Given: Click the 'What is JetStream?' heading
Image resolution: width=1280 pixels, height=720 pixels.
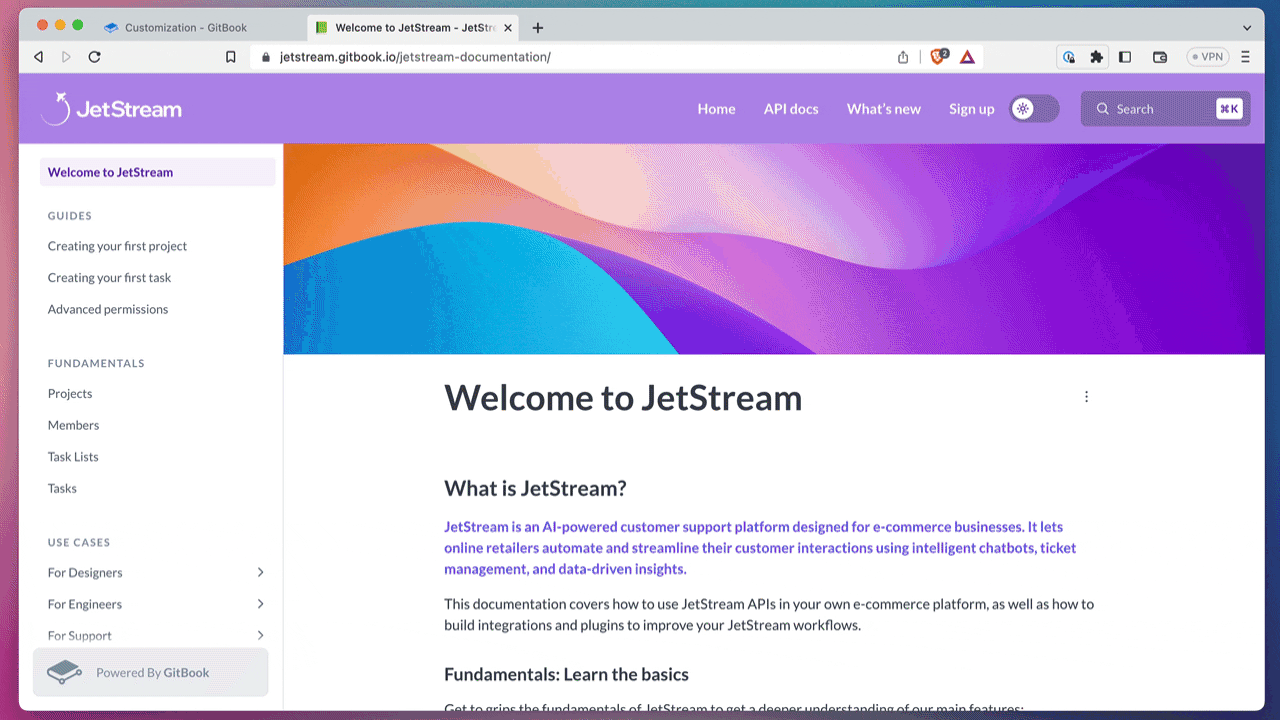Looking at the screenshot, I should click(535, 488).
